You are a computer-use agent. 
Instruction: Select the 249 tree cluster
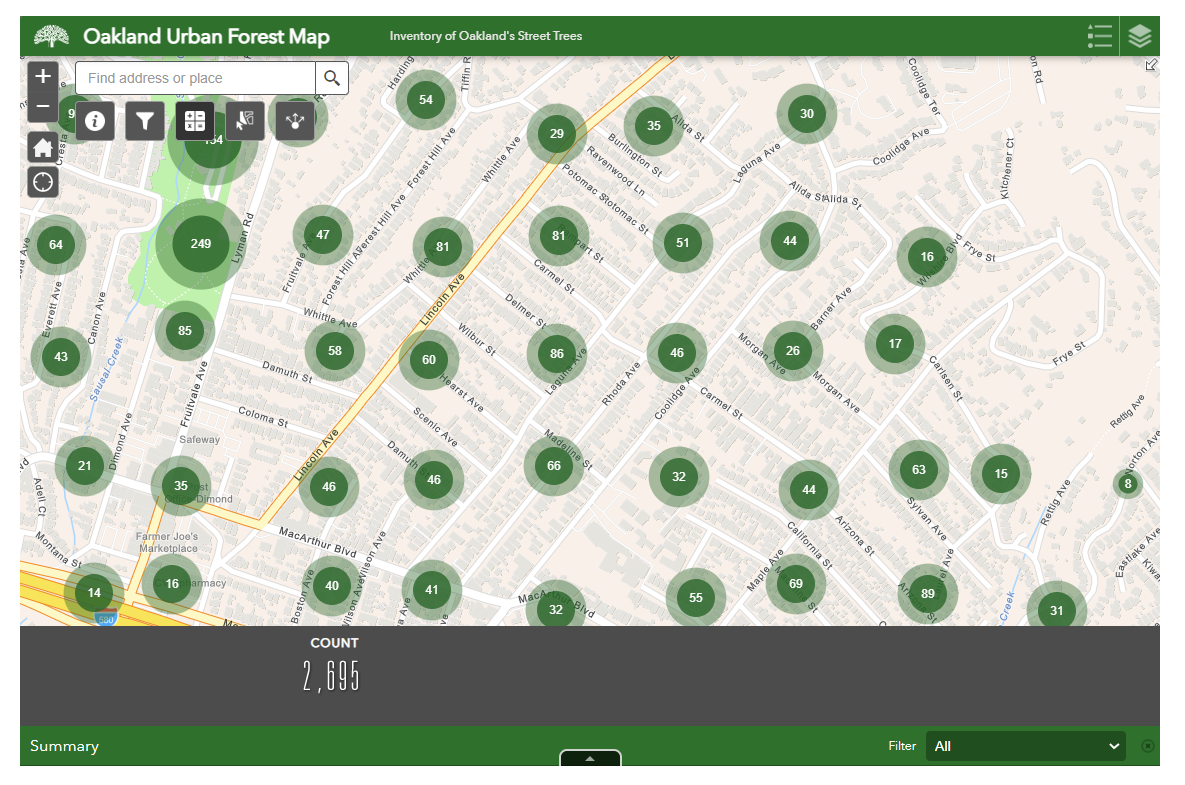201,244
